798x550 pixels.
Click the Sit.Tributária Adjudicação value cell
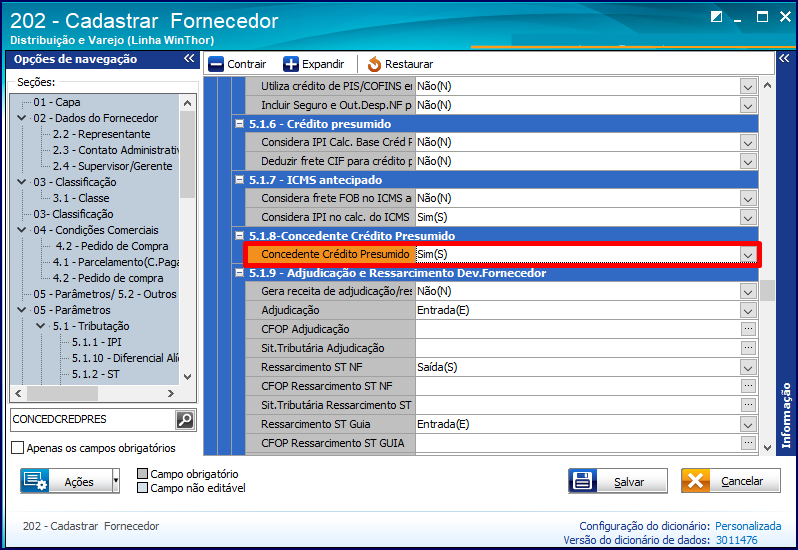coord(578,348)
